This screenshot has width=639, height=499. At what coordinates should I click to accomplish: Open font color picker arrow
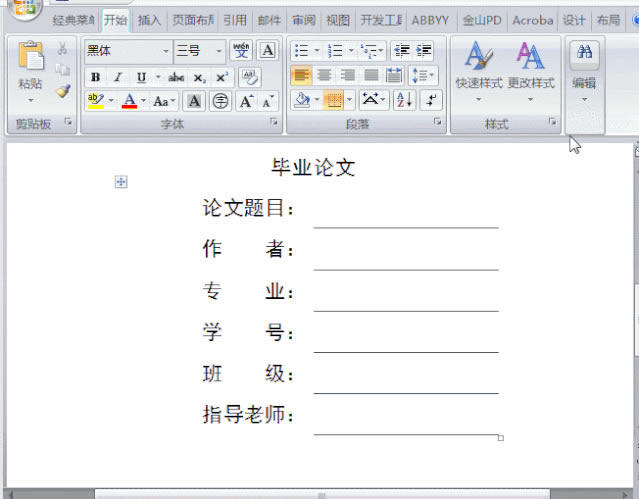tap(143, 101)
